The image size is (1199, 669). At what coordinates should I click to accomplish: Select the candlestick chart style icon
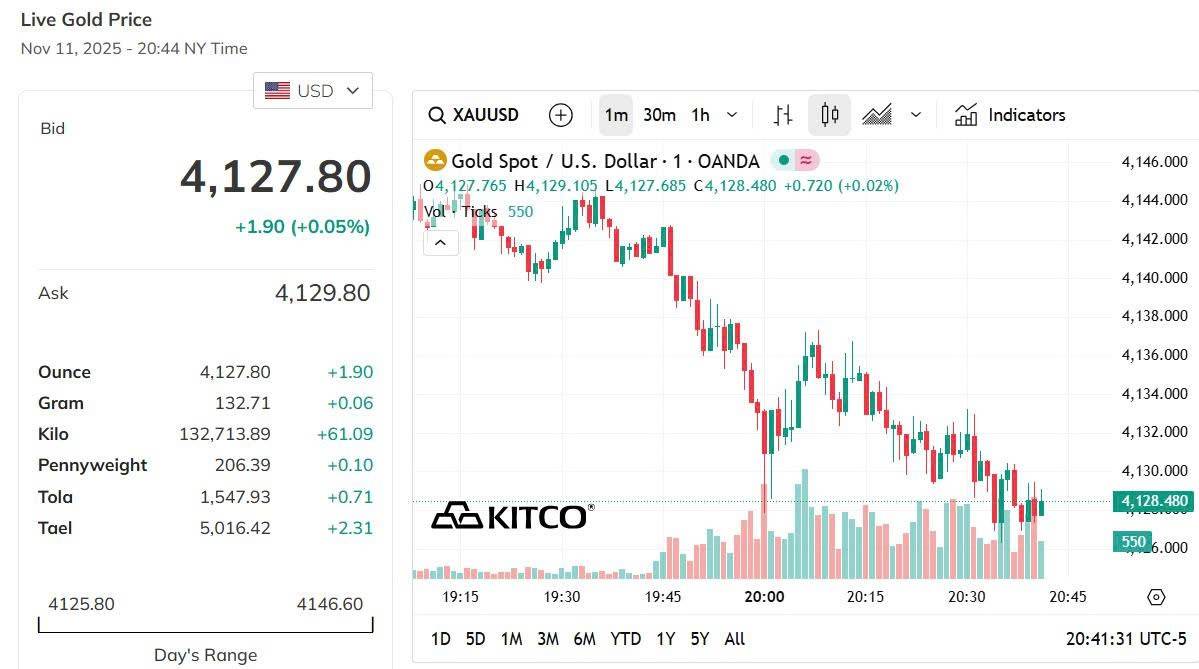point(828,115)
